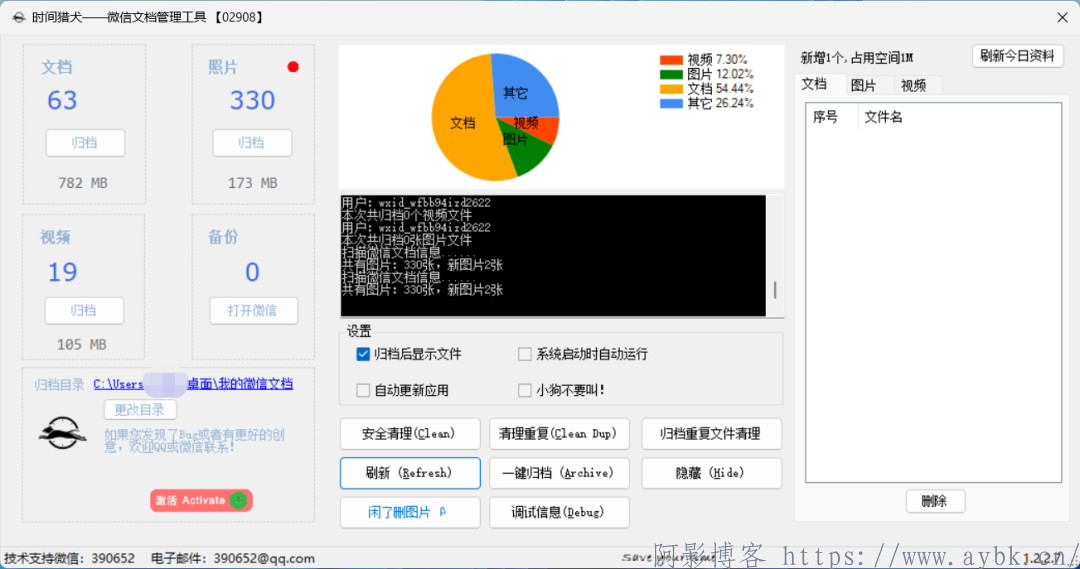1080x569 pixels.
Task: Click the 视频 slice of pie chart
Action: (536, 126)
